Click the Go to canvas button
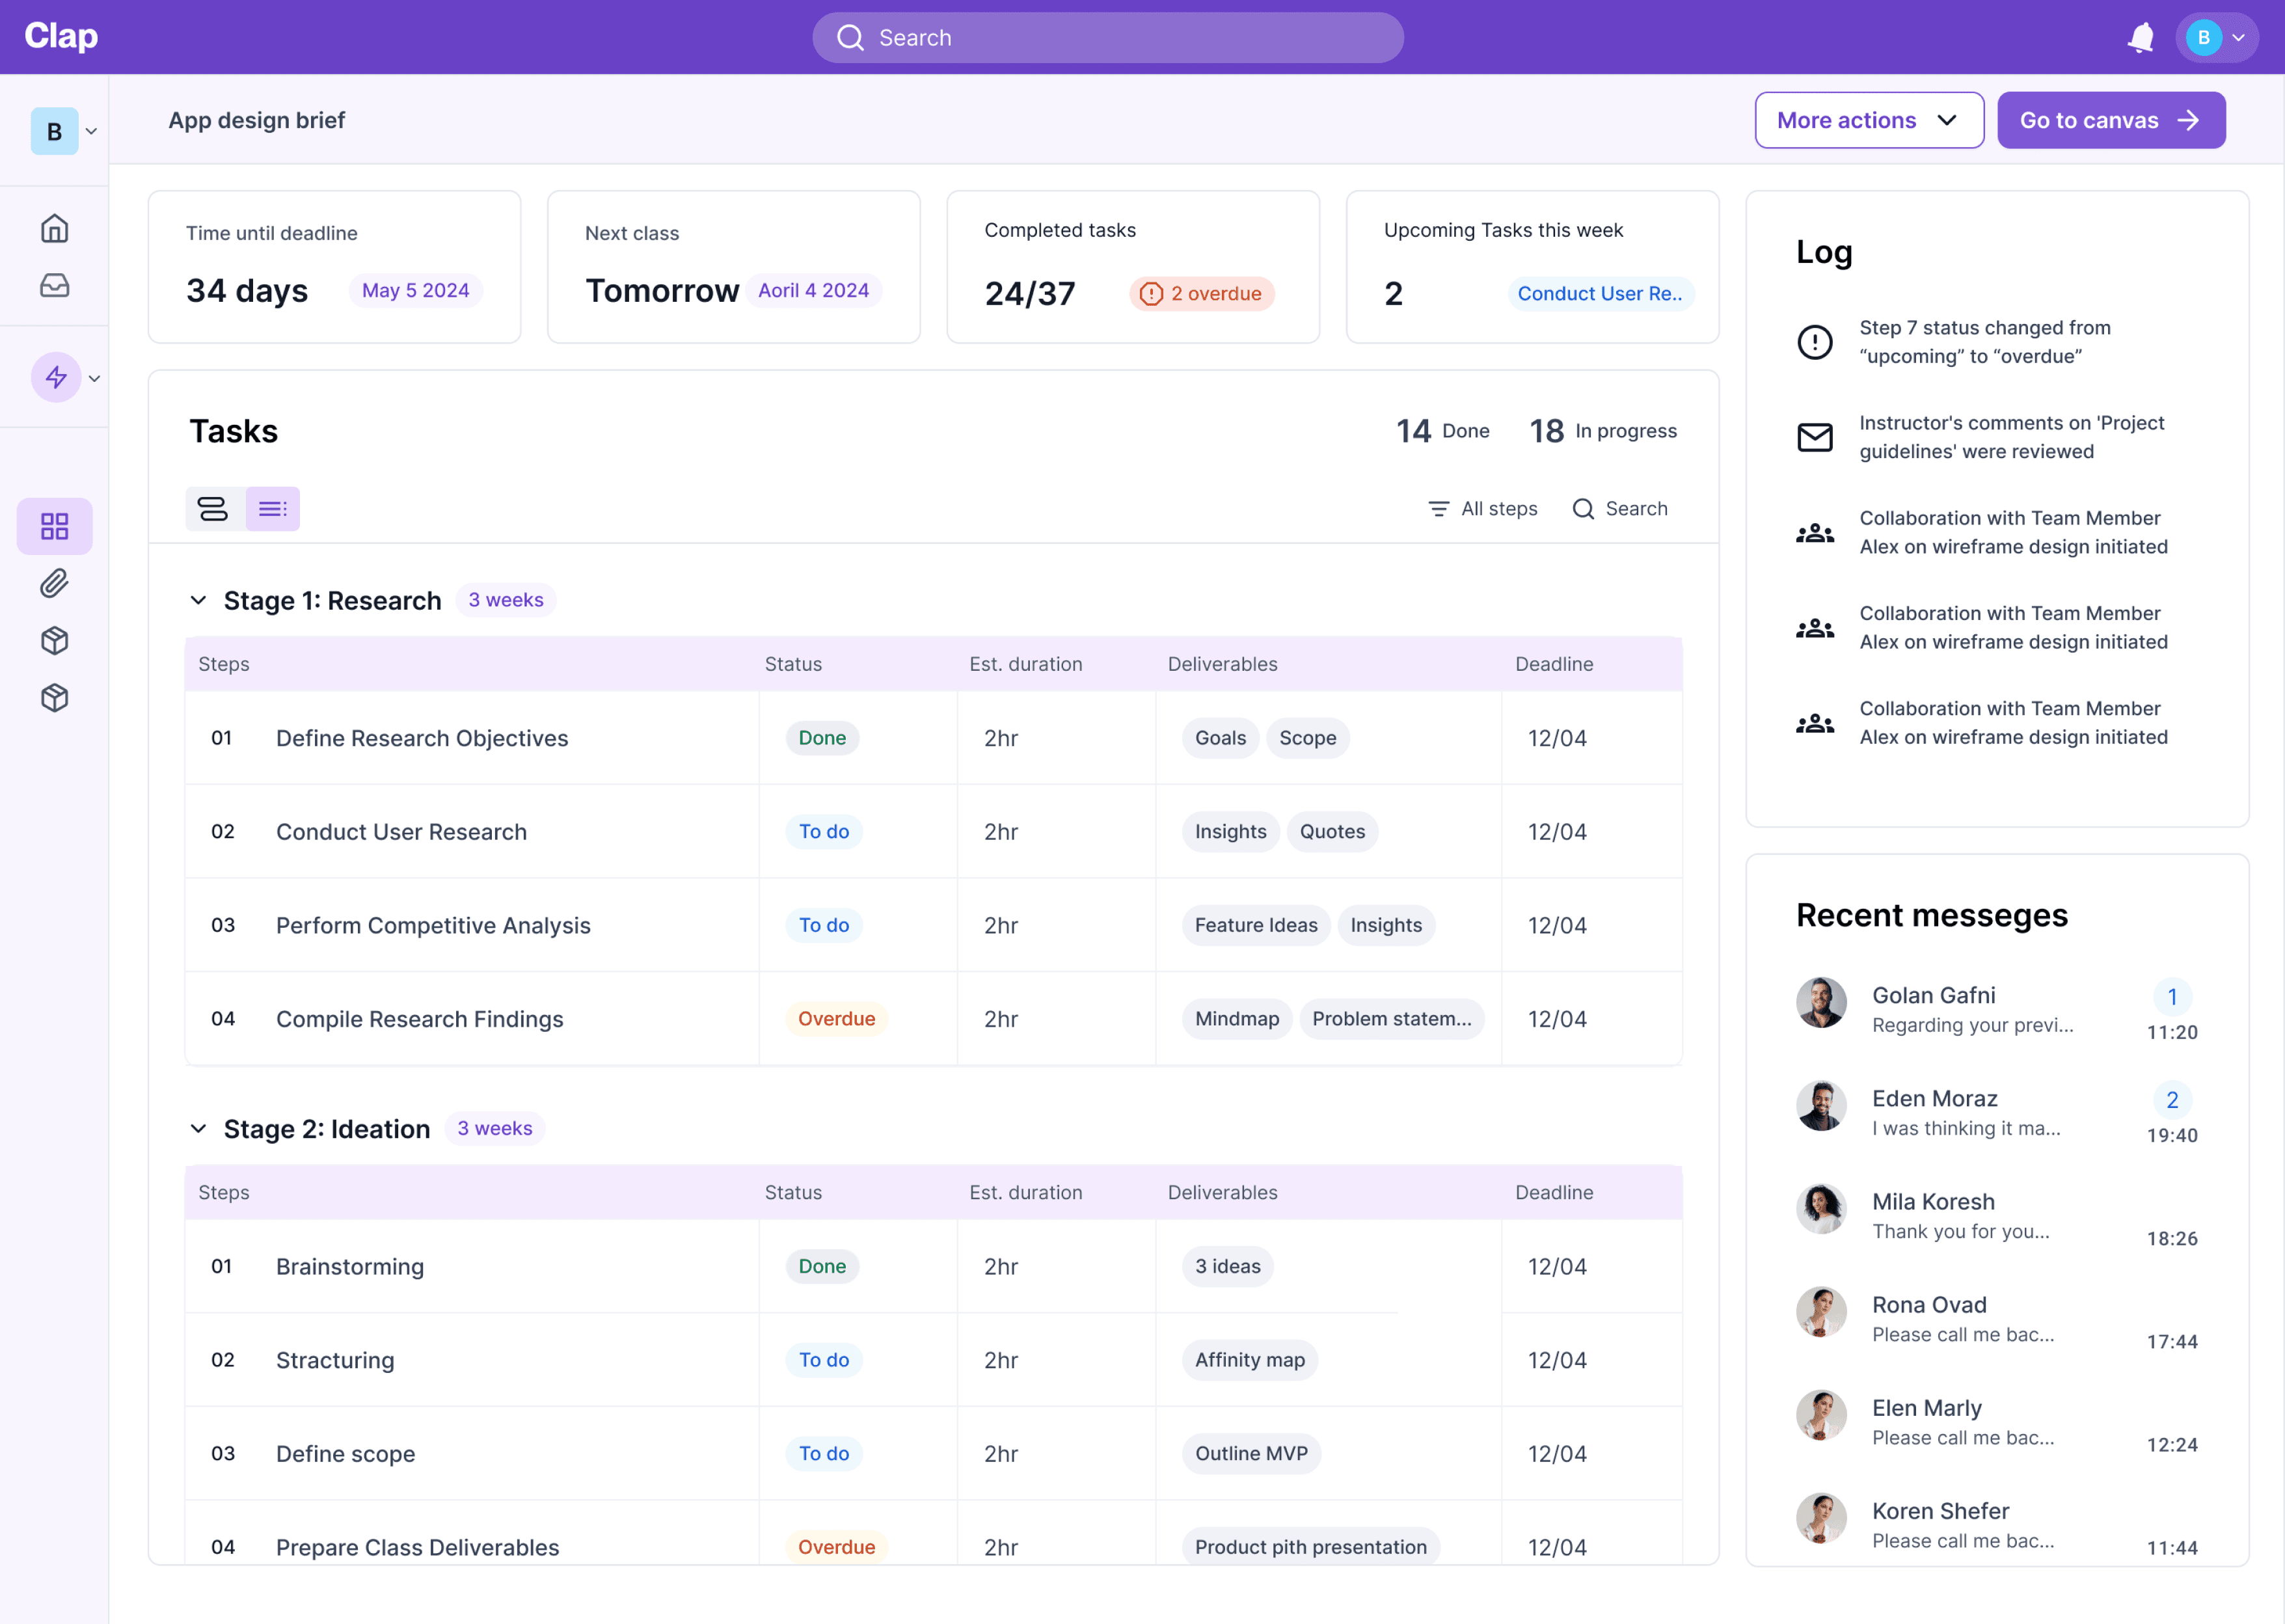Image resolution: width=2285 pixels, height=1624 pixels. pos(2110,121)
